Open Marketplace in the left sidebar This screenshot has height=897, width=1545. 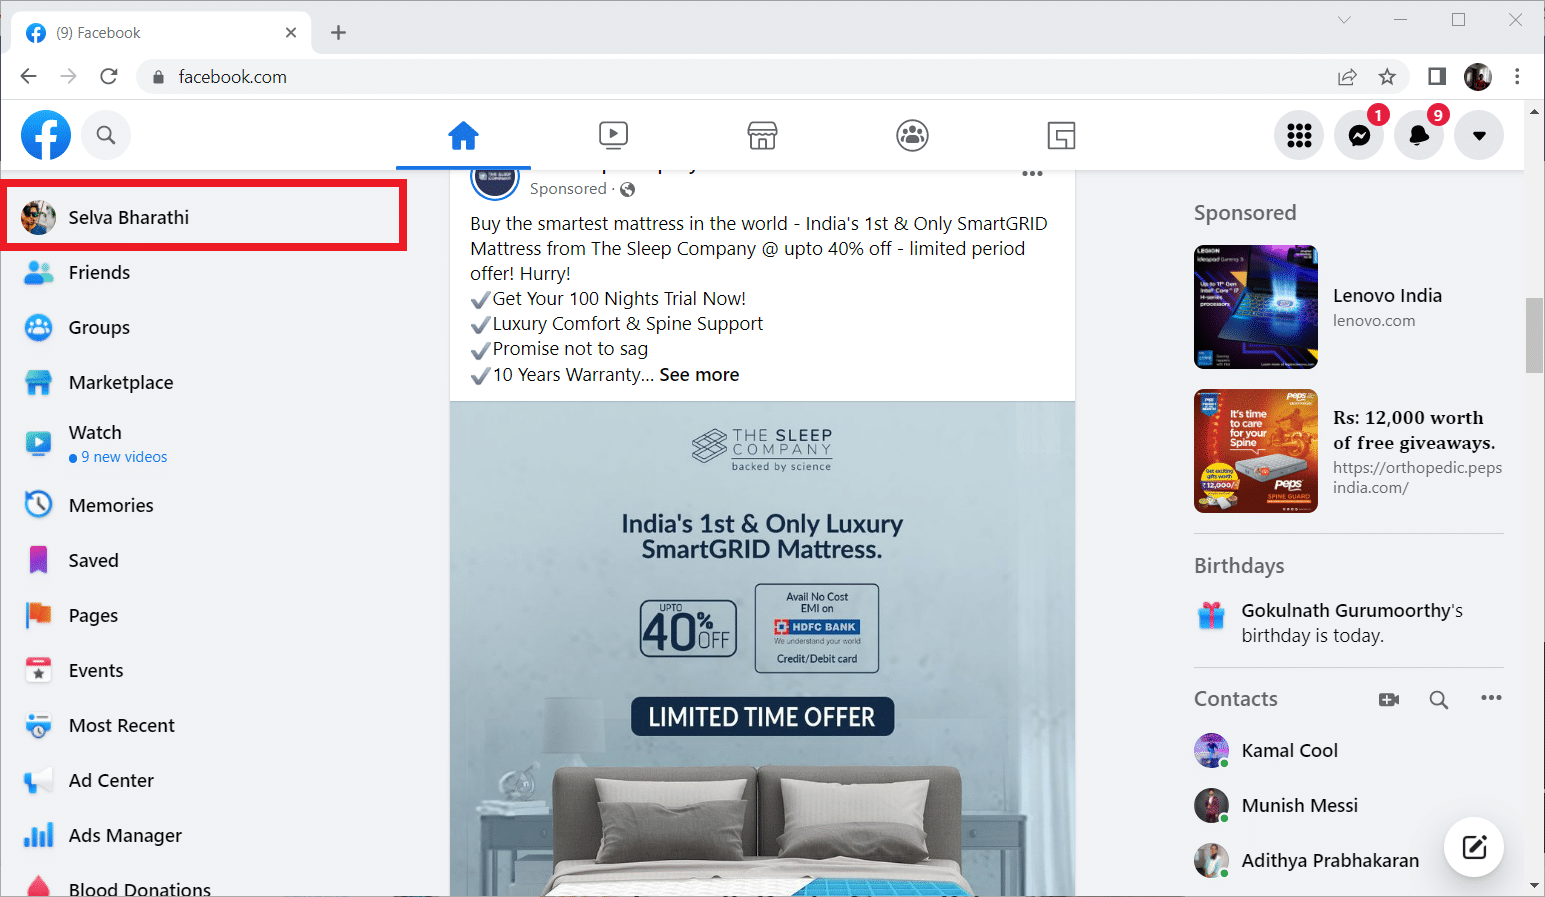(121, 382)
